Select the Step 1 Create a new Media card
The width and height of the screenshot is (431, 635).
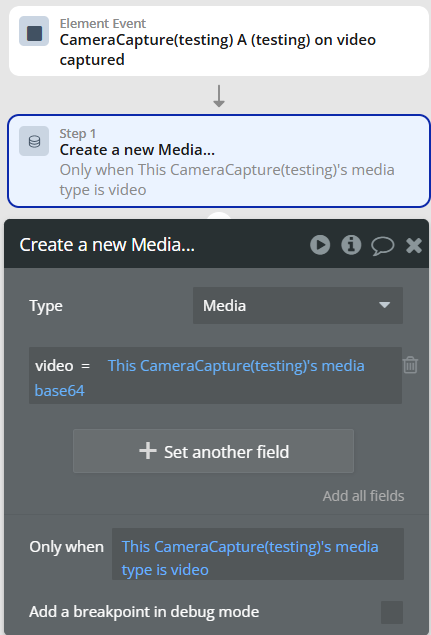(x=219, y=161)
